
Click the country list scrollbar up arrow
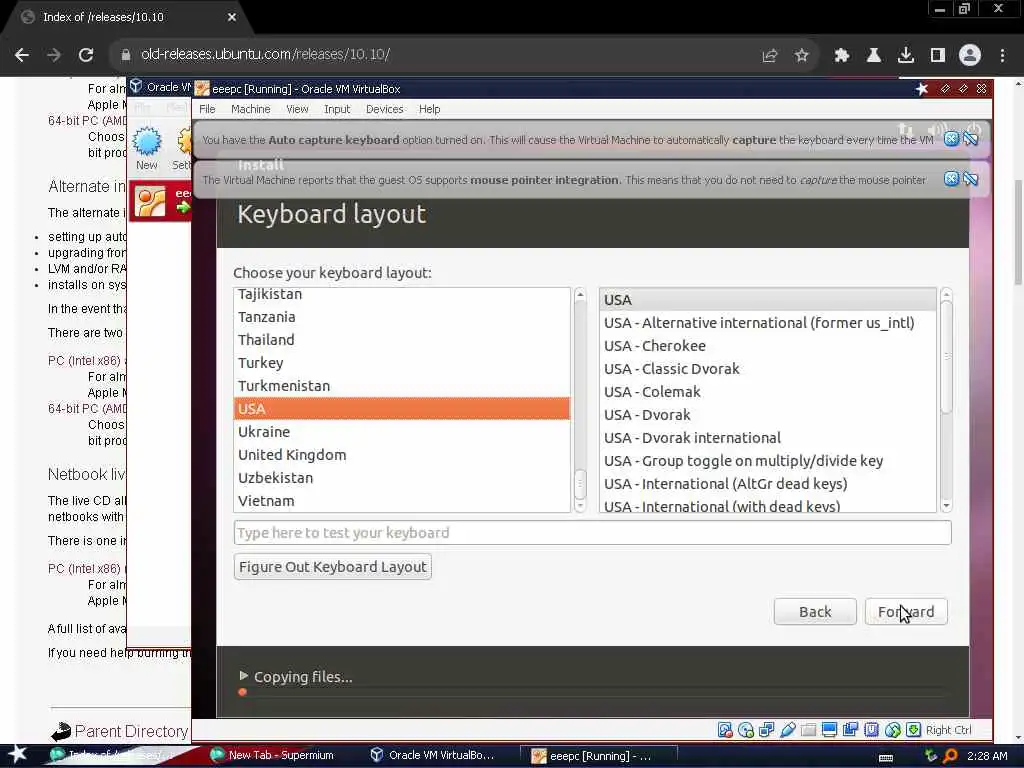[x=580, y=296]
